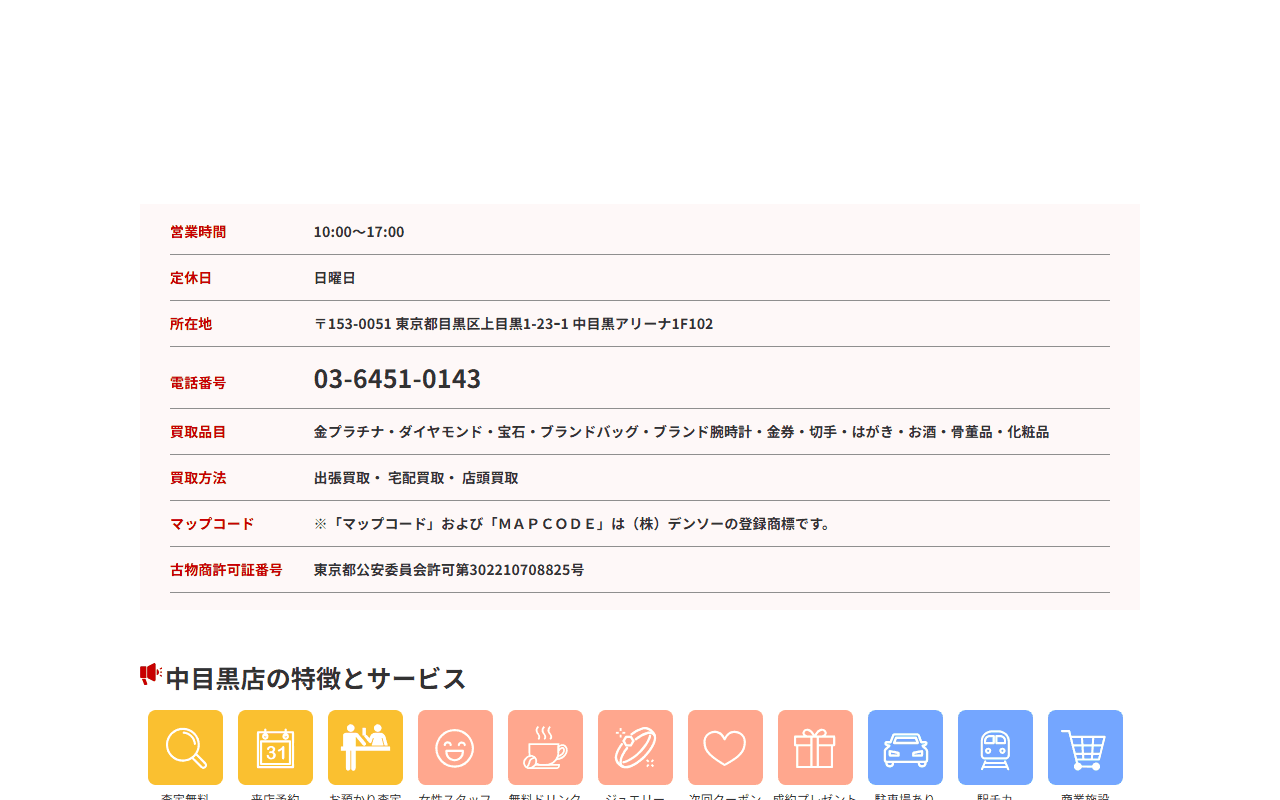Select the address text 〒153-0051 東京都目黒区上目黒
Image resolution: width=1280 pixels, height=800 pixels.
pos(513,324)
